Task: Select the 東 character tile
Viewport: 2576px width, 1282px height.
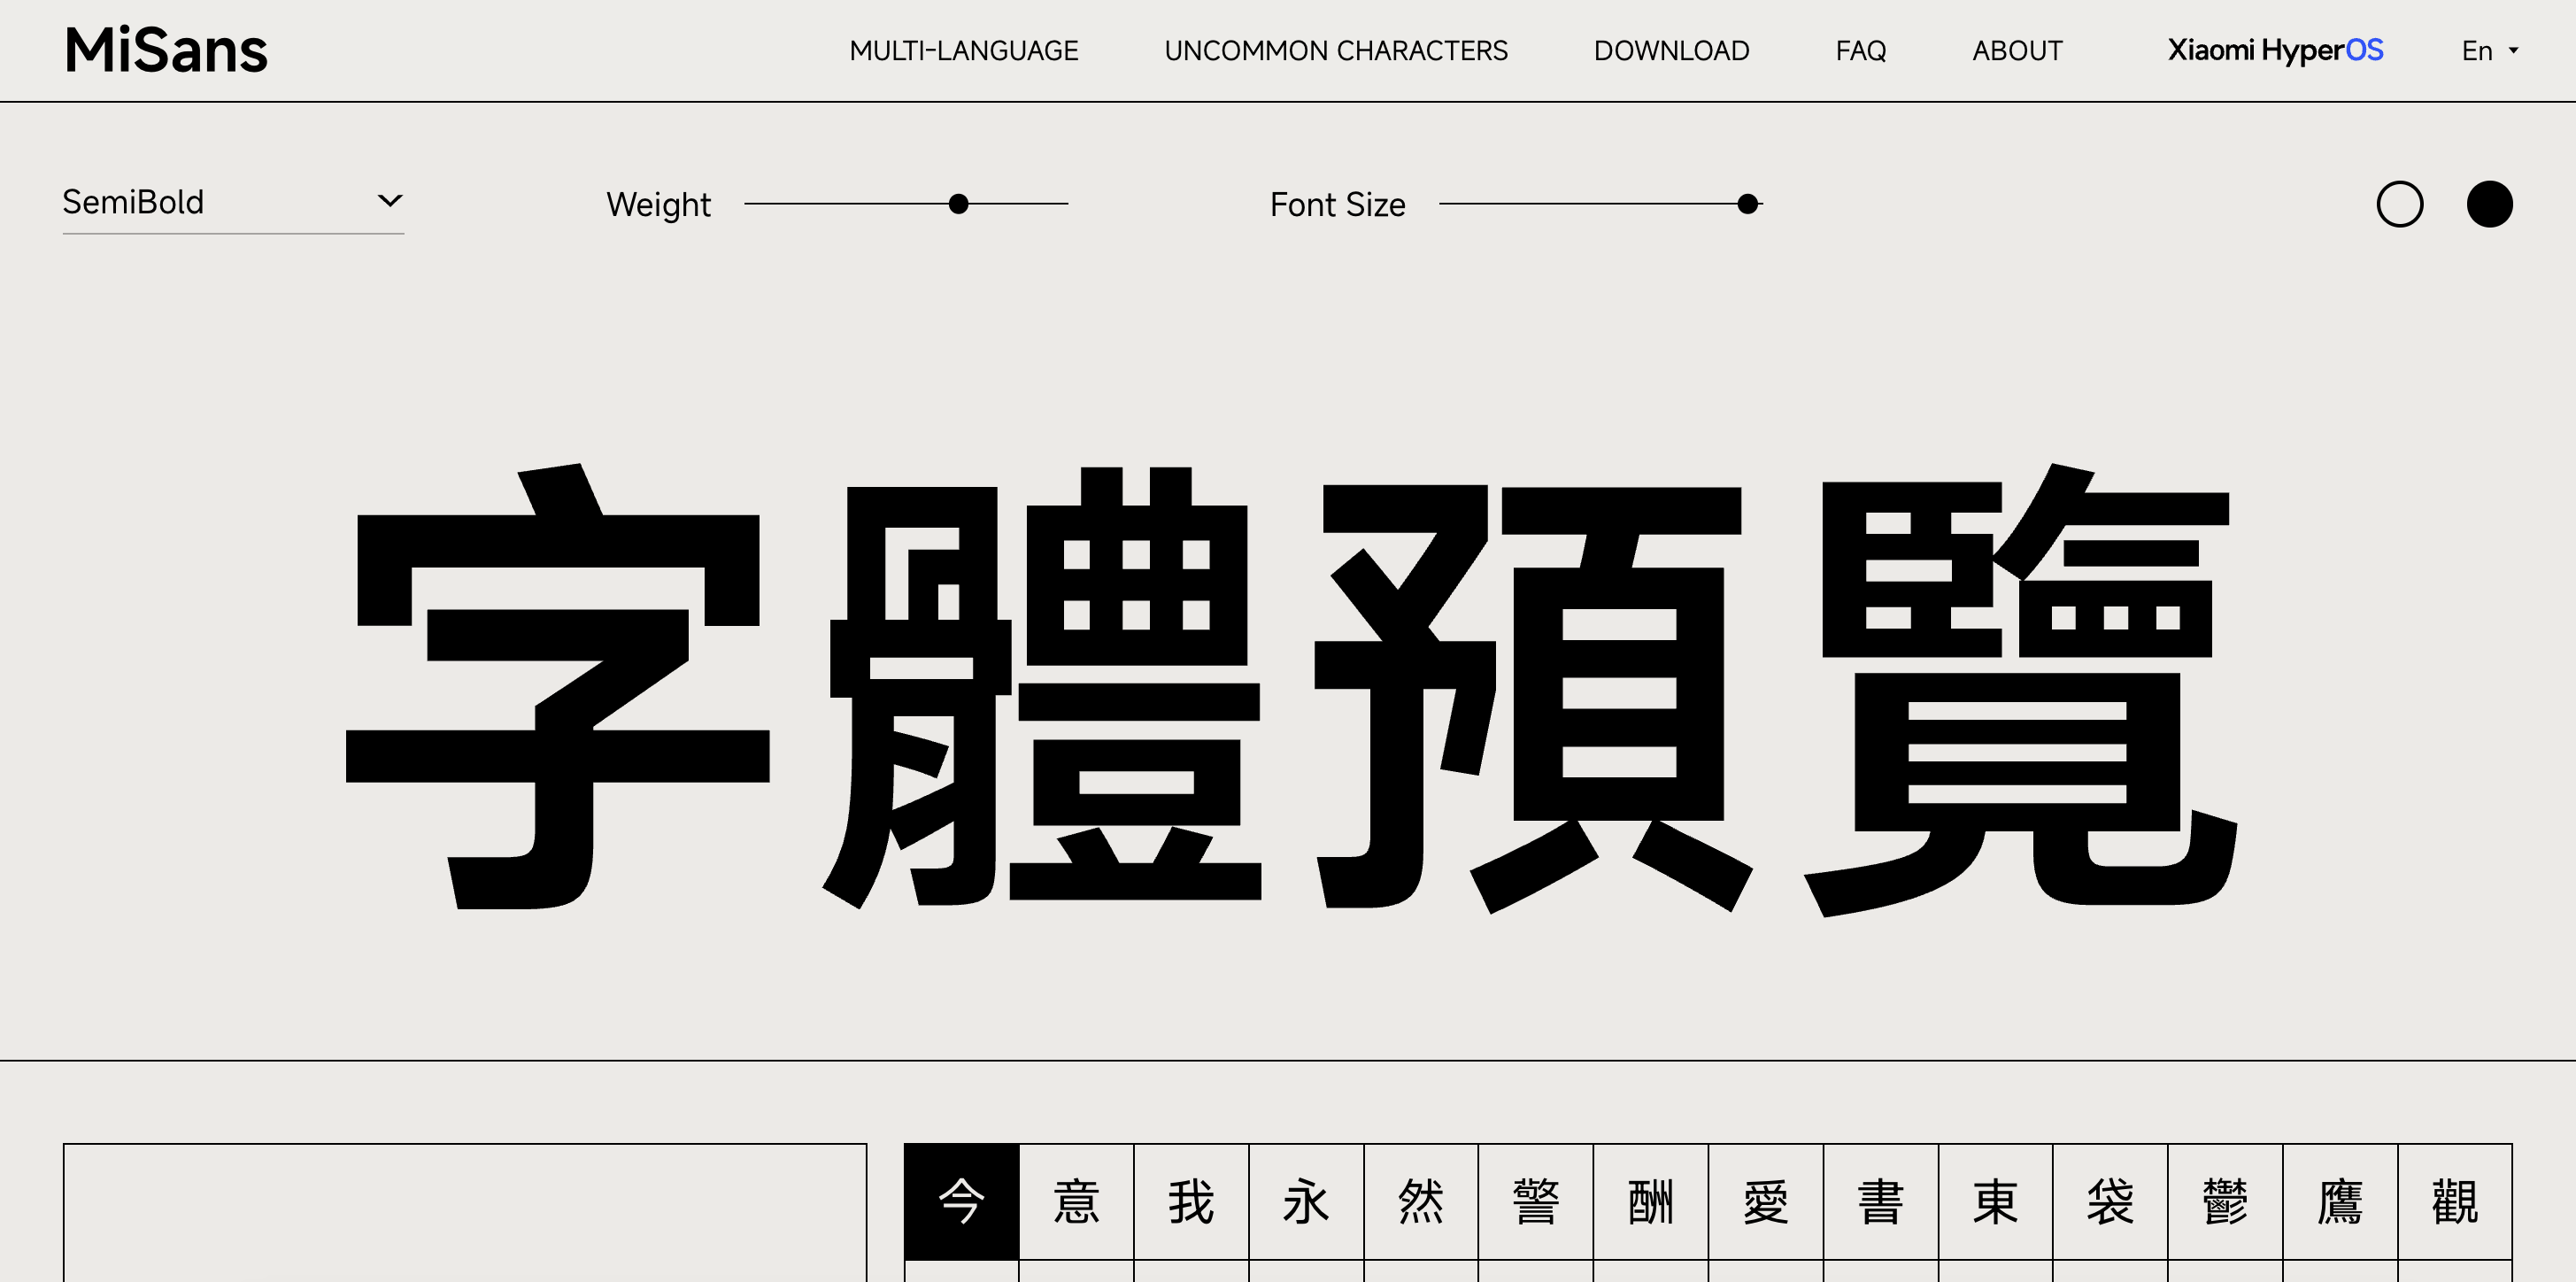Action: click(x=1995, y=1201)
